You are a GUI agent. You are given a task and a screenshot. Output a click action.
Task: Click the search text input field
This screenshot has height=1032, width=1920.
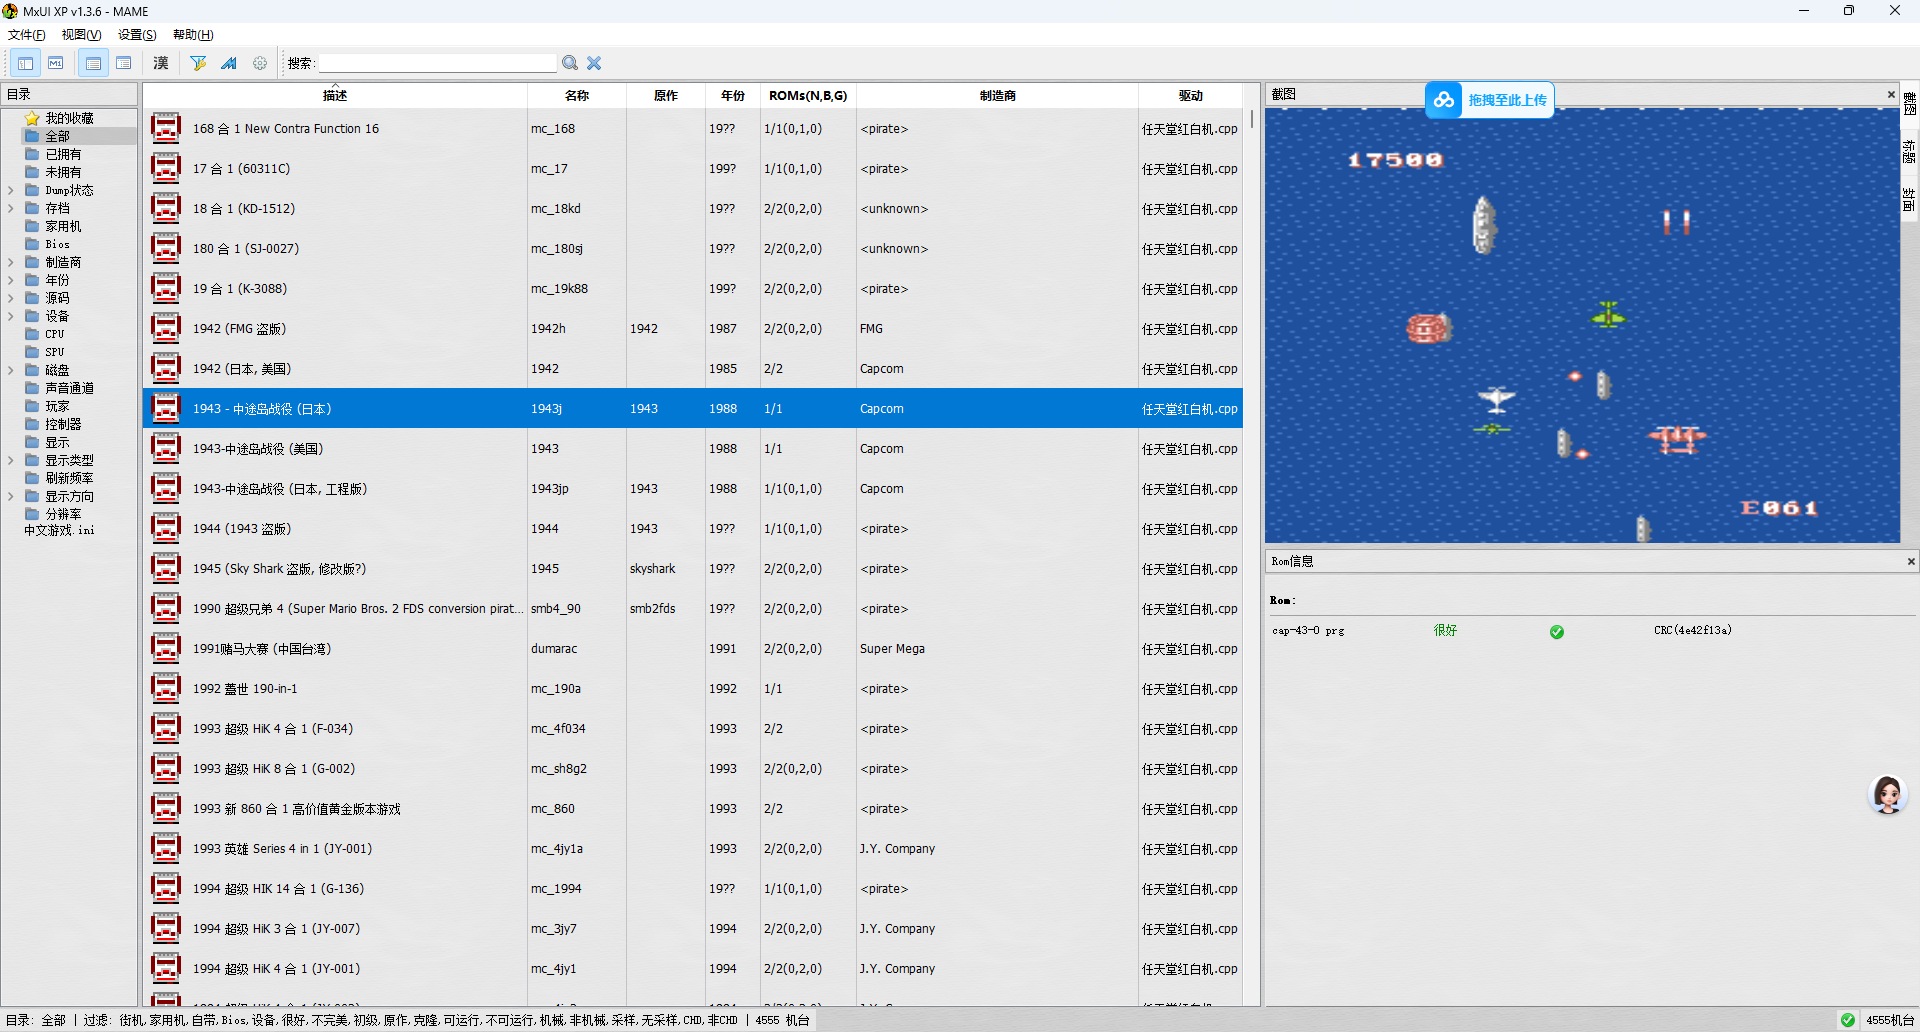point(437,63)
